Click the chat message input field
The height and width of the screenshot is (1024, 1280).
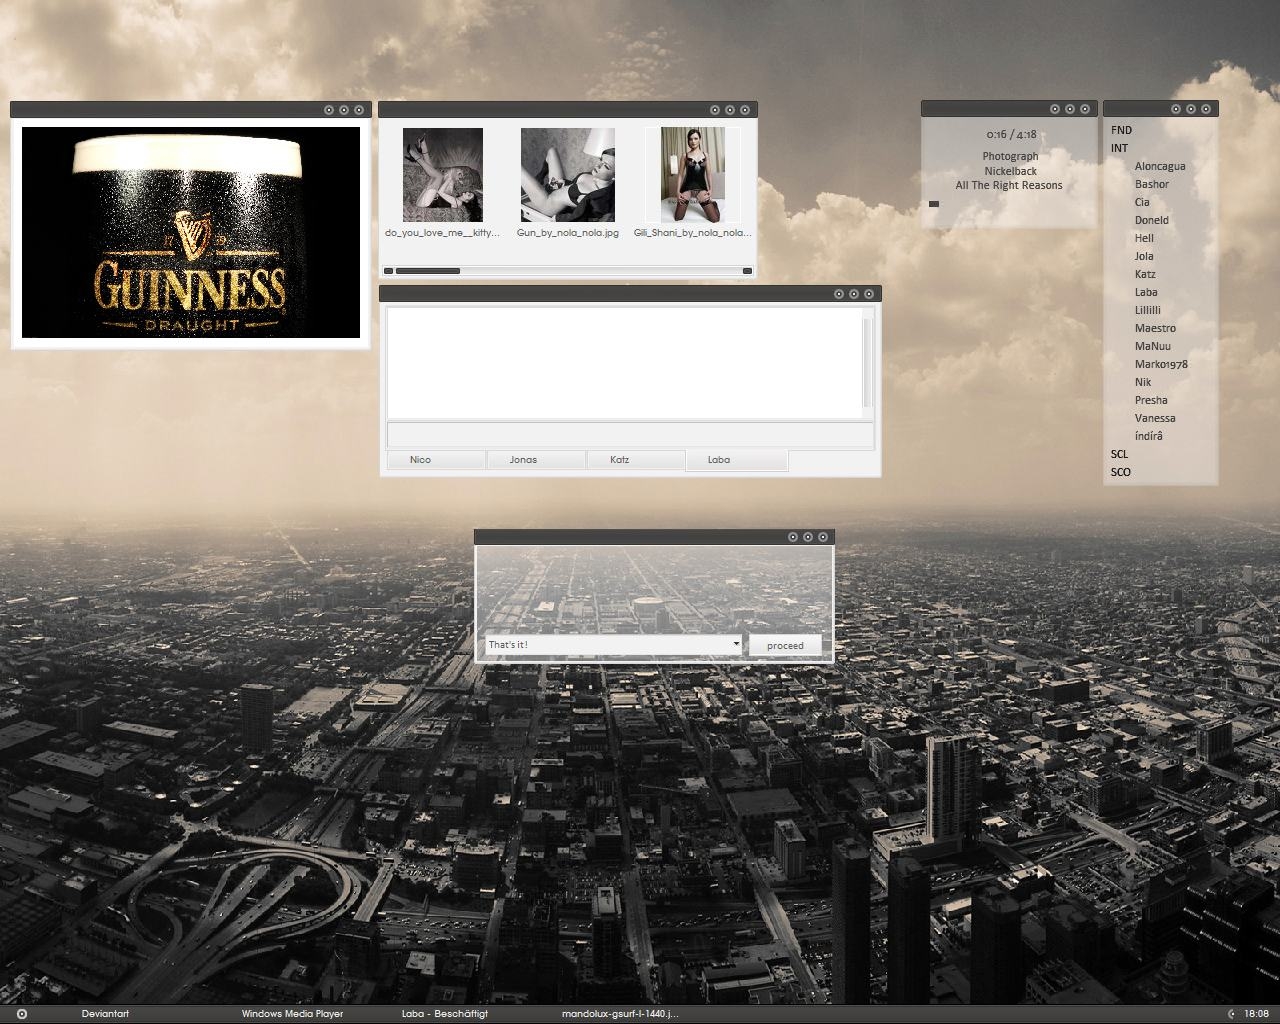[630, 435]
